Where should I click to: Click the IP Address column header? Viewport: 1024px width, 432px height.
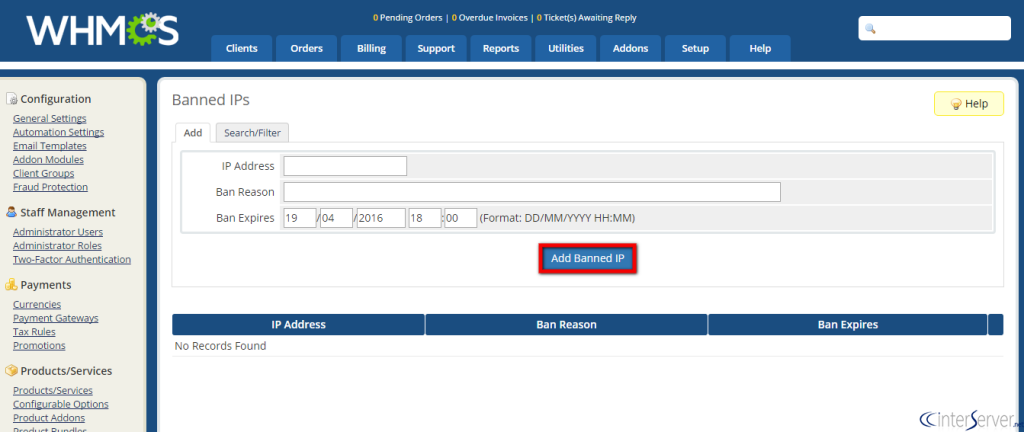click(298, 324)
